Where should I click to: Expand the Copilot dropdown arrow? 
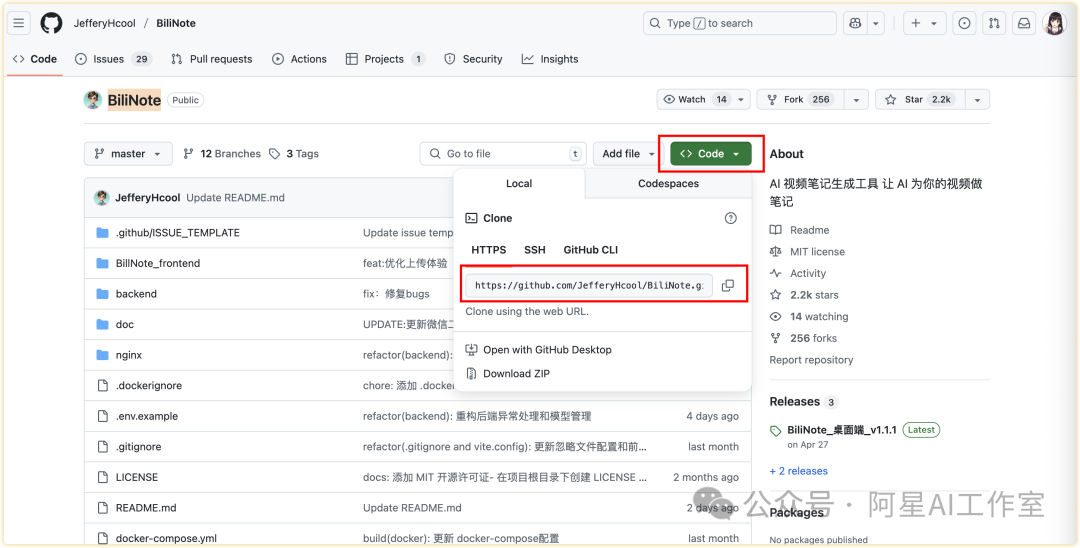[x=875, y=23]
